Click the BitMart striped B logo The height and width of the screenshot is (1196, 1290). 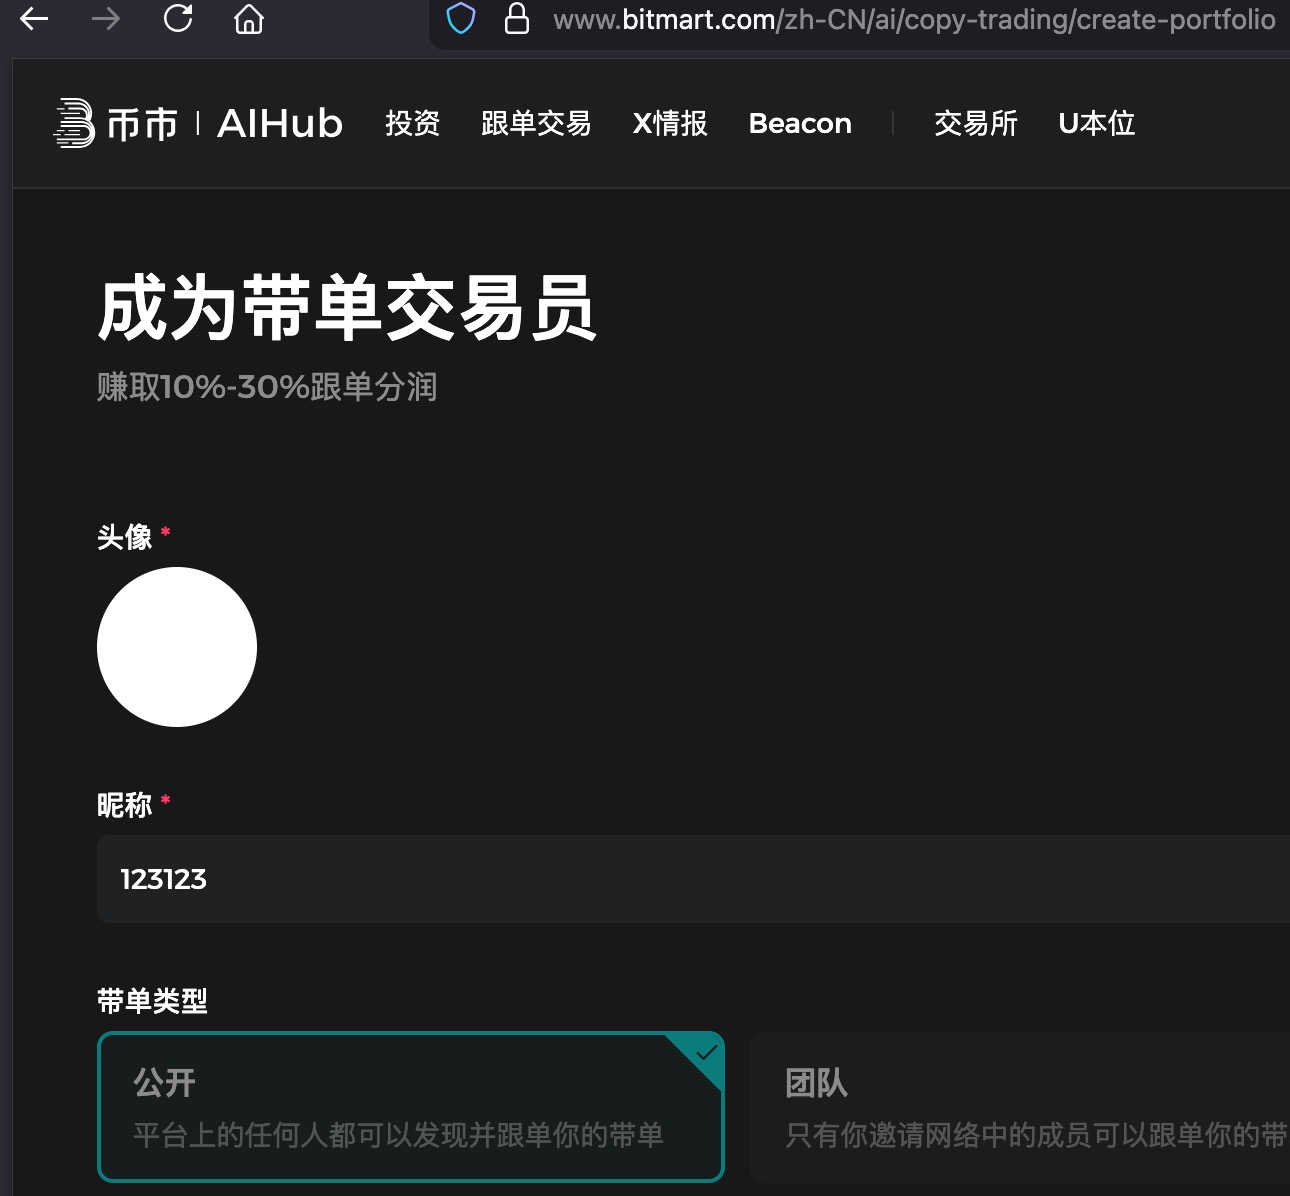74,123
